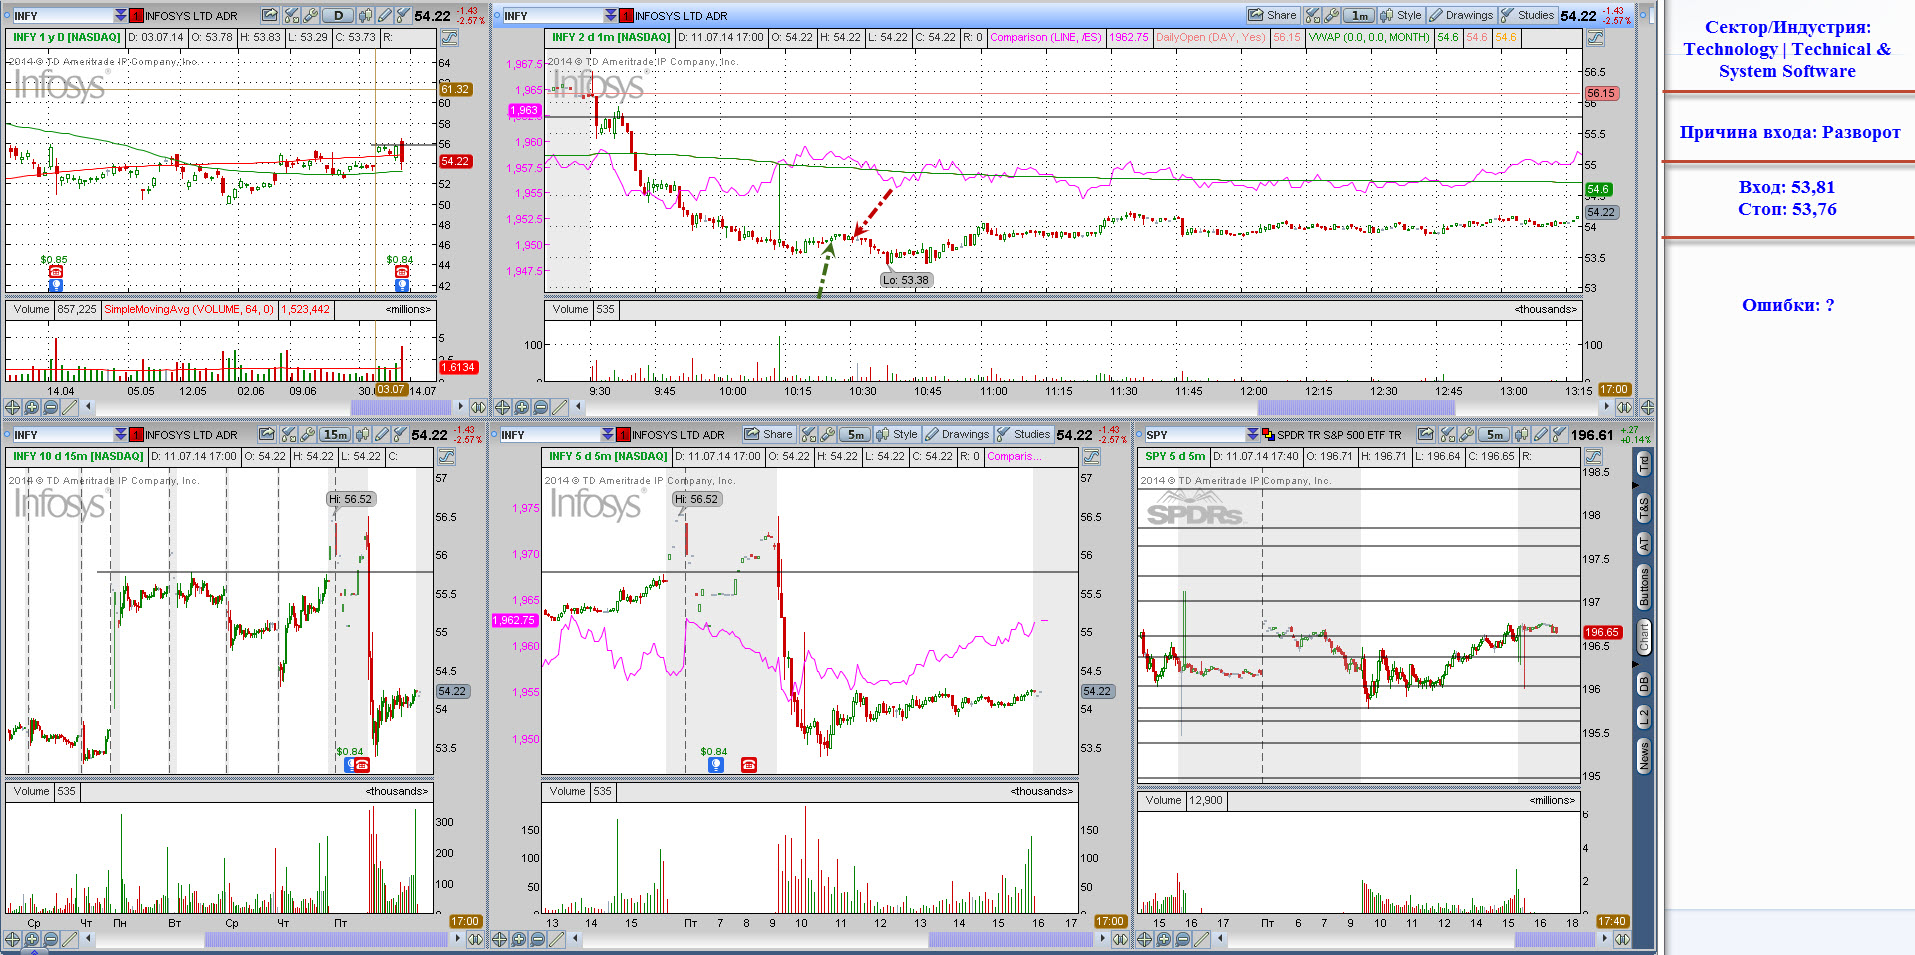Click expand-axis icon under INFY daily chart
1915x955 pixels.
(x=478, y=407)
